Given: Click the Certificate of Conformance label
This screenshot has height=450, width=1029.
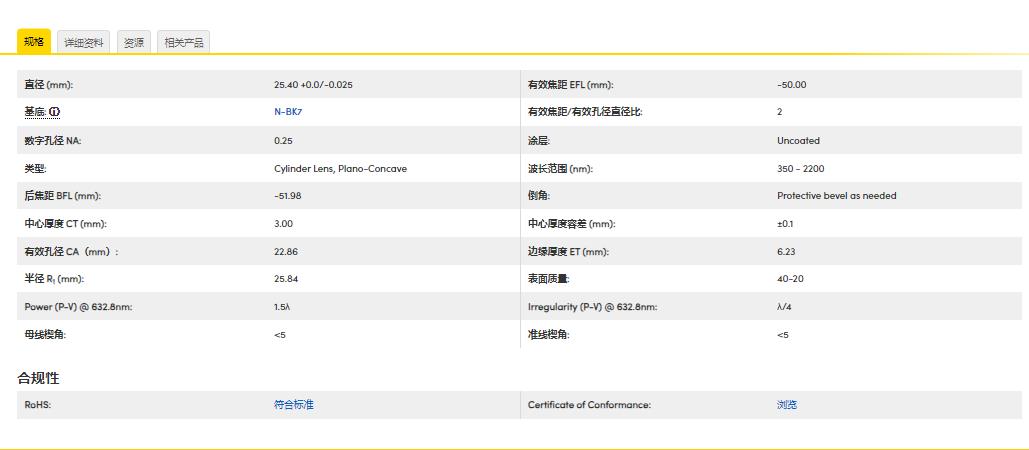Looking at the screenshot, I should (x=589, y=405).
